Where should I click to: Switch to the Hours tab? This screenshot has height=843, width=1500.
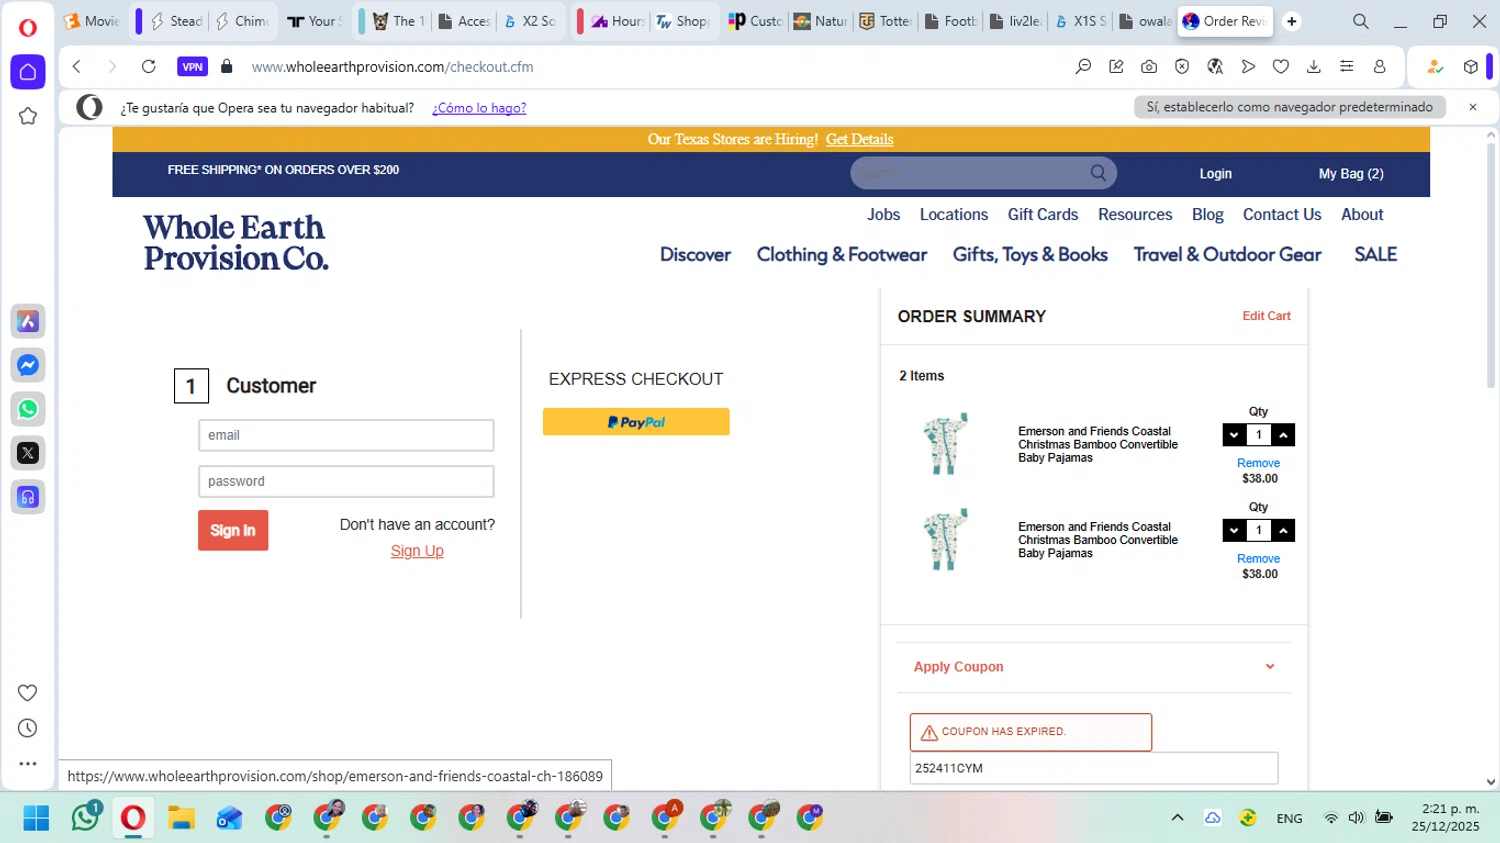pyautogui.click(x=618, y=21)
